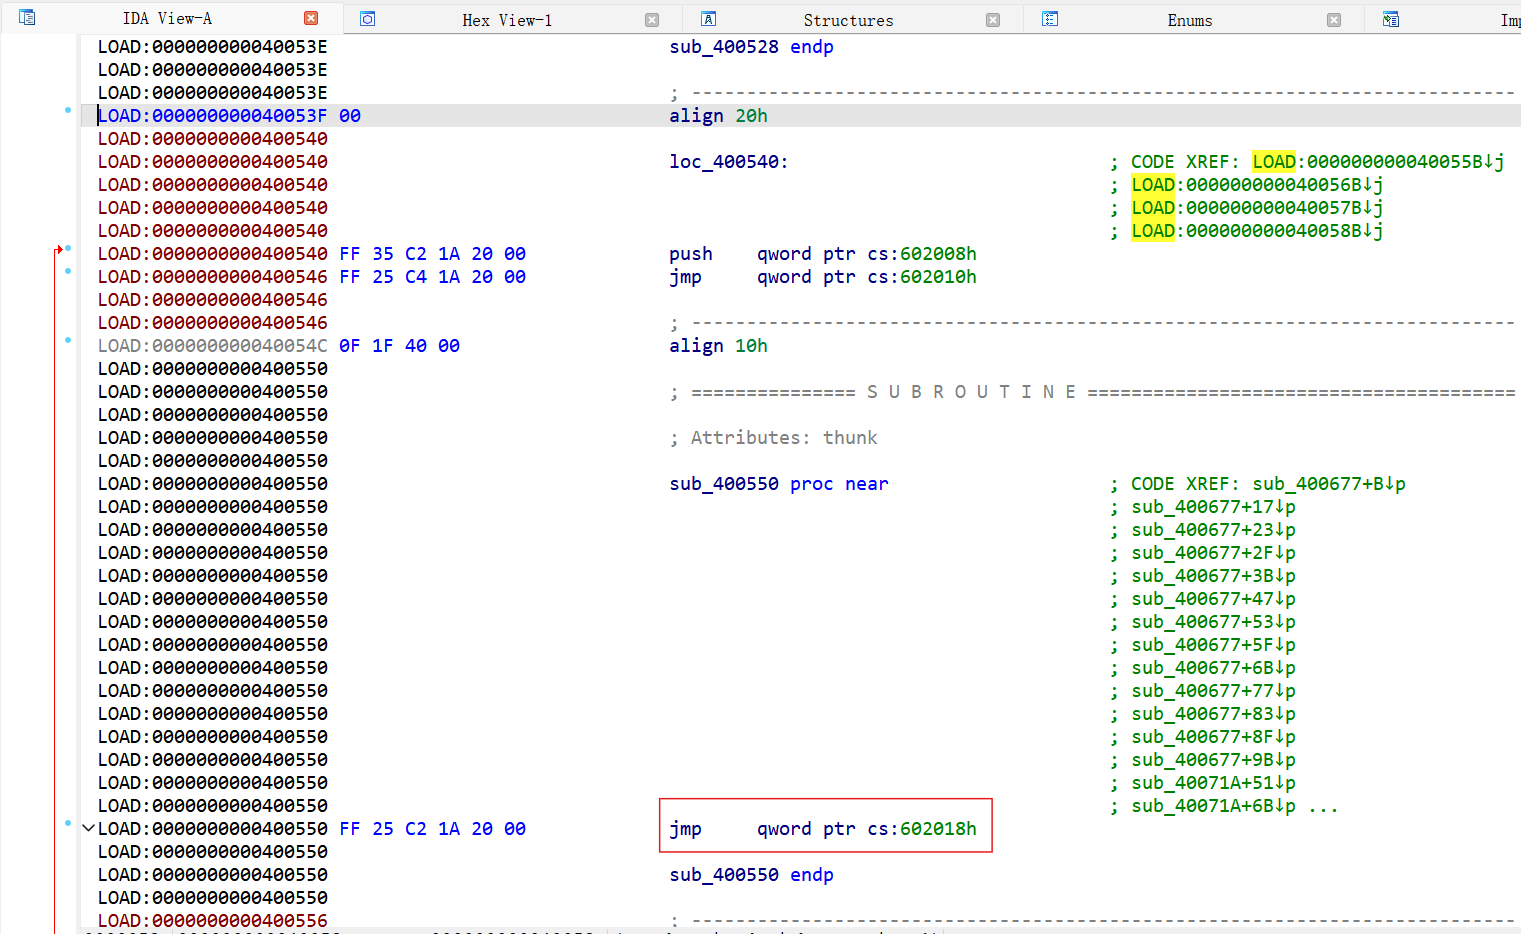The width and height of the screenshot is (1521, 934).
Task: Click xref sub_400677+47↓p
Action: click(x=1213, y=599)
